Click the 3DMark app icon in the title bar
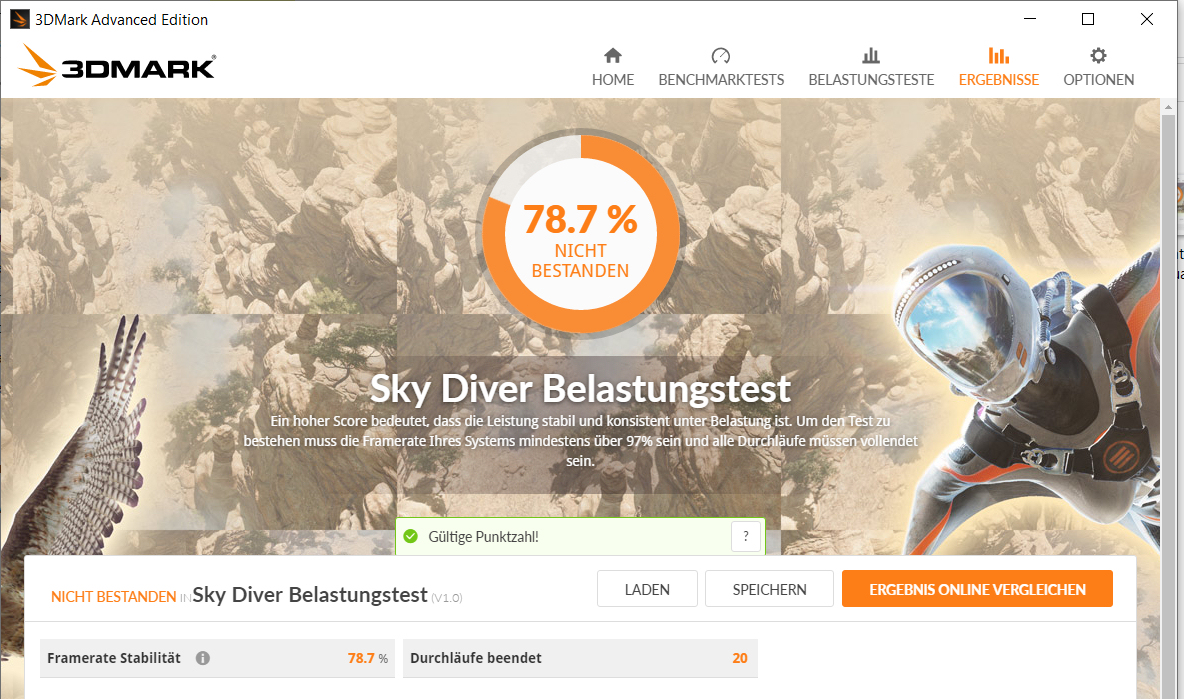1184x699 pixels. coord(20,19)
